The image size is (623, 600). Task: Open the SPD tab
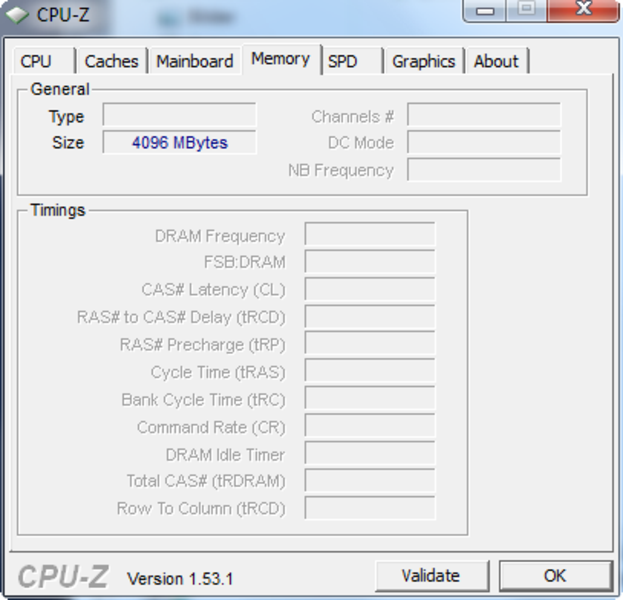tap(352, 61)
